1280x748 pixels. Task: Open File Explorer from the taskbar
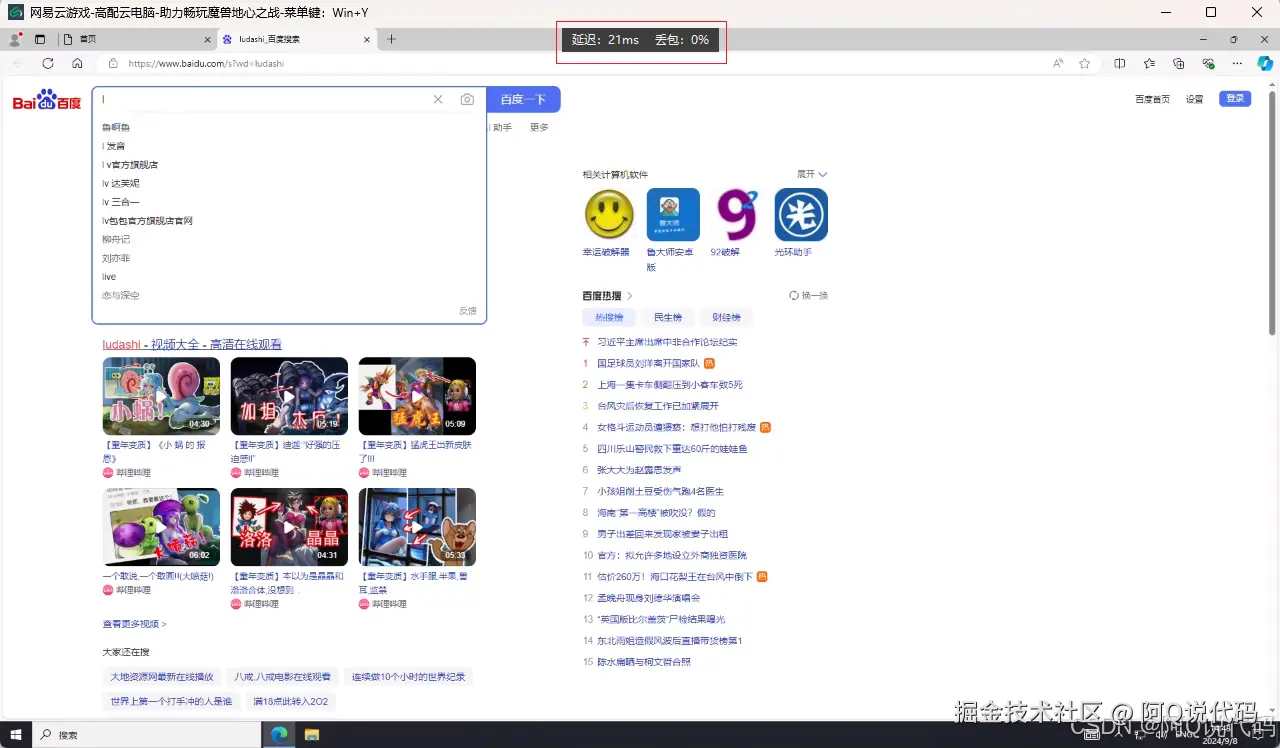click(311, 734)
